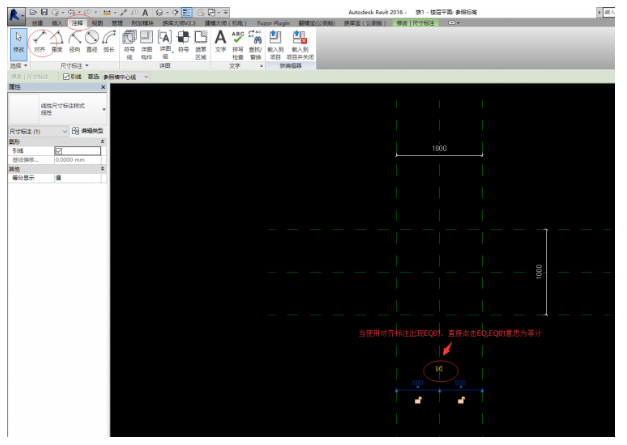Toggle the Leader (引线) checkbox in the options bar
Screen dimensions: 627x445
point(66,76)
